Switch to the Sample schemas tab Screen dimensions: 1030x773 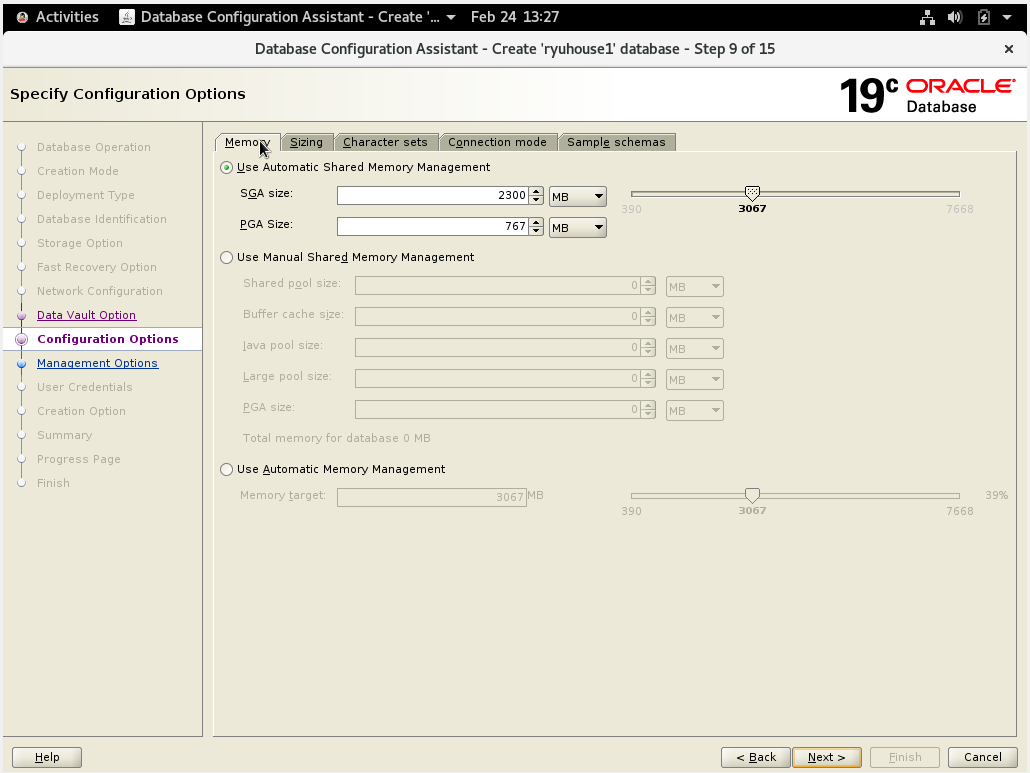(616, 142)
